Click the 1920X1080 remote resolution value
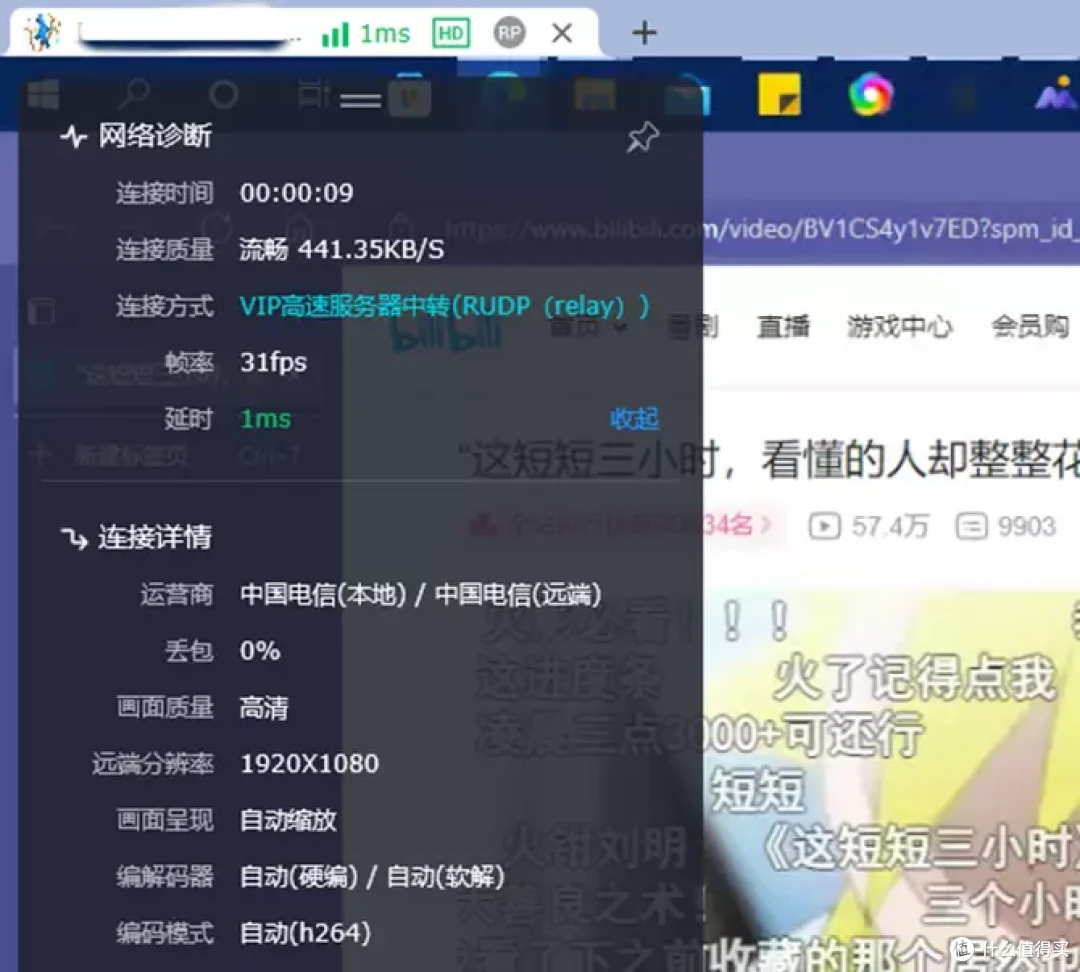 309,763
